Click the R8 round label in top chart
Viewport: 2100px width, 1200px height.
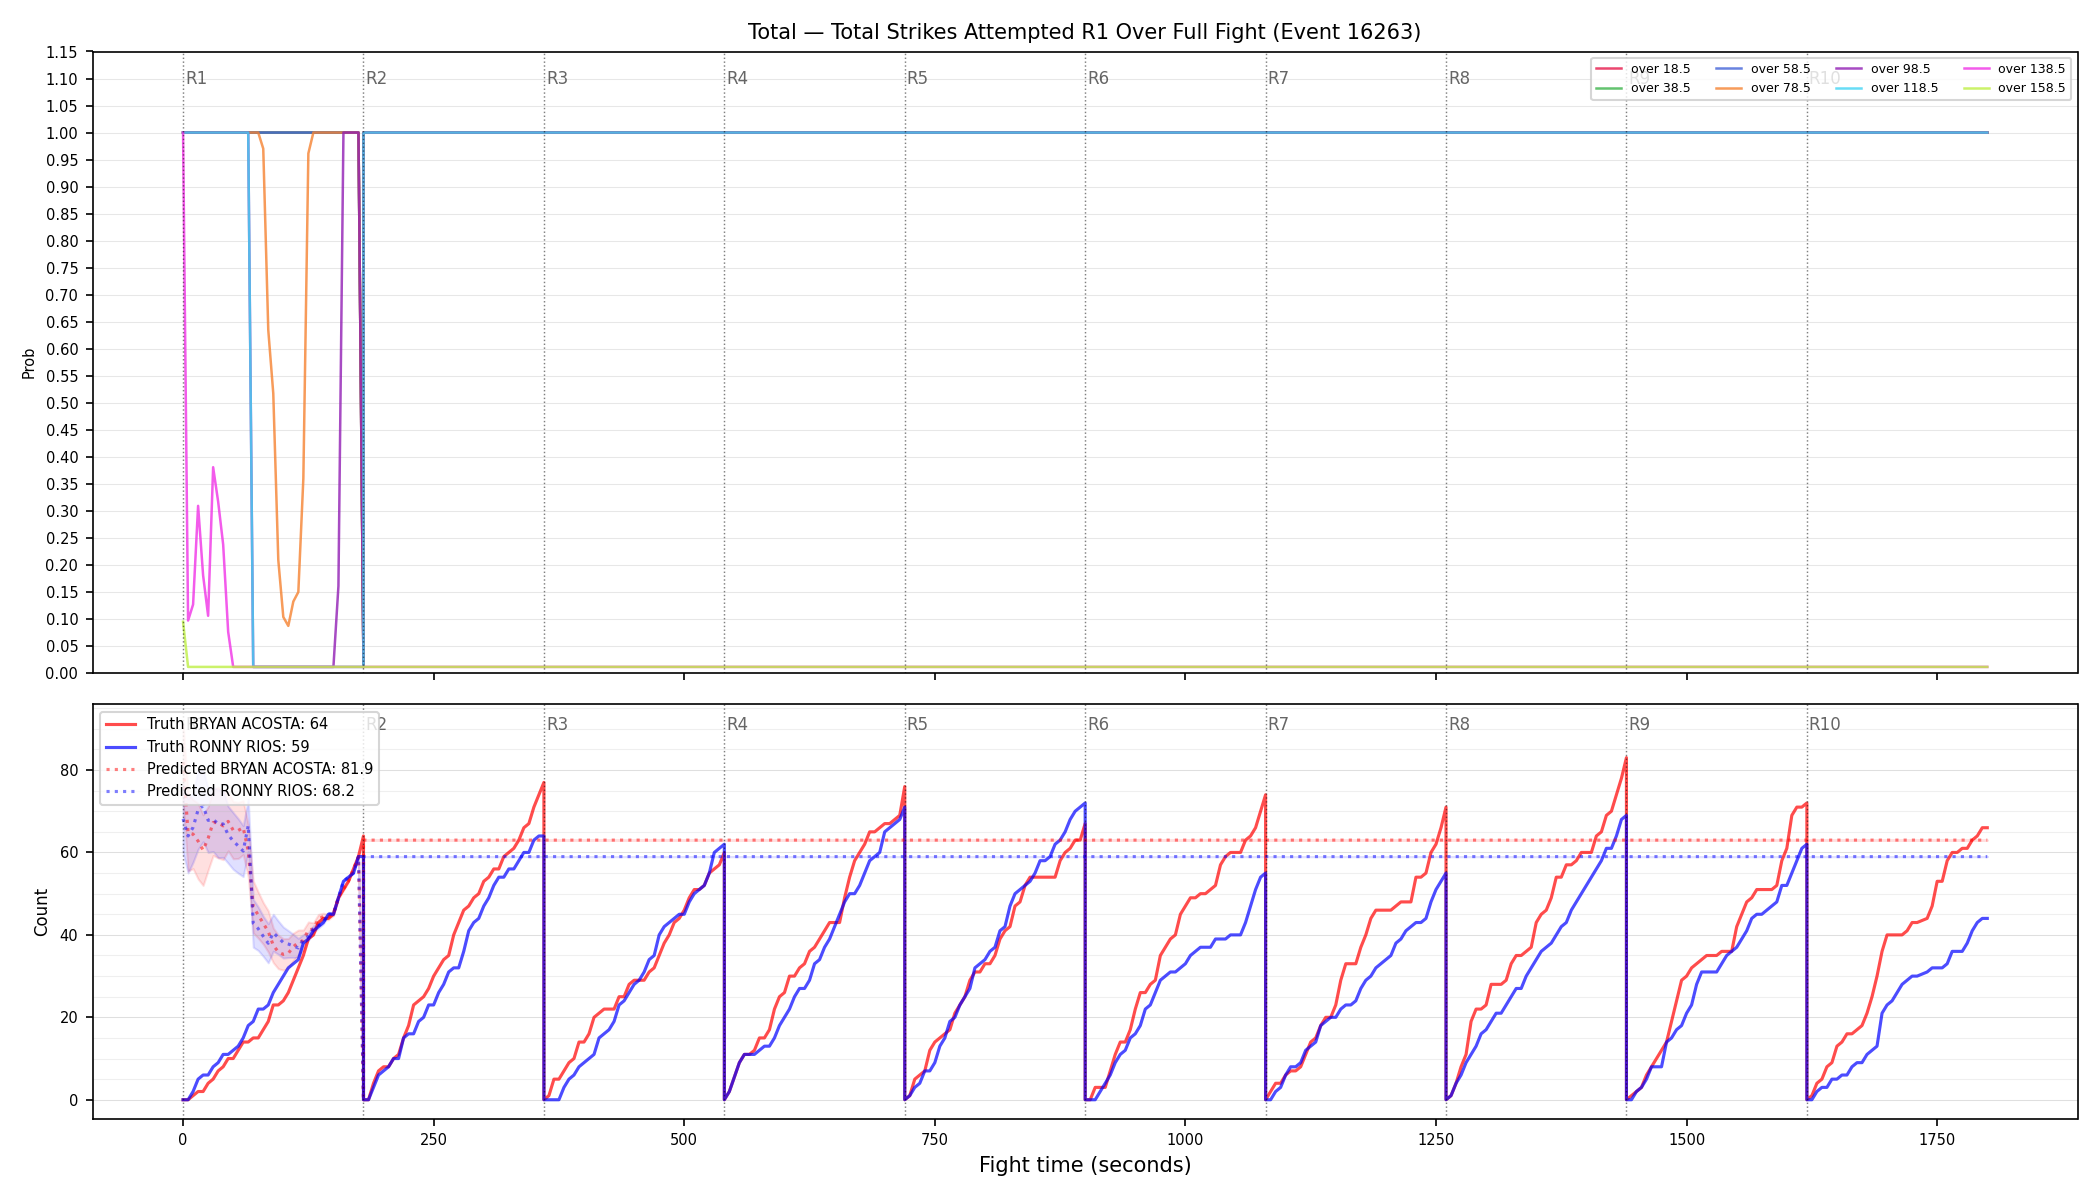coord(1459,78)
